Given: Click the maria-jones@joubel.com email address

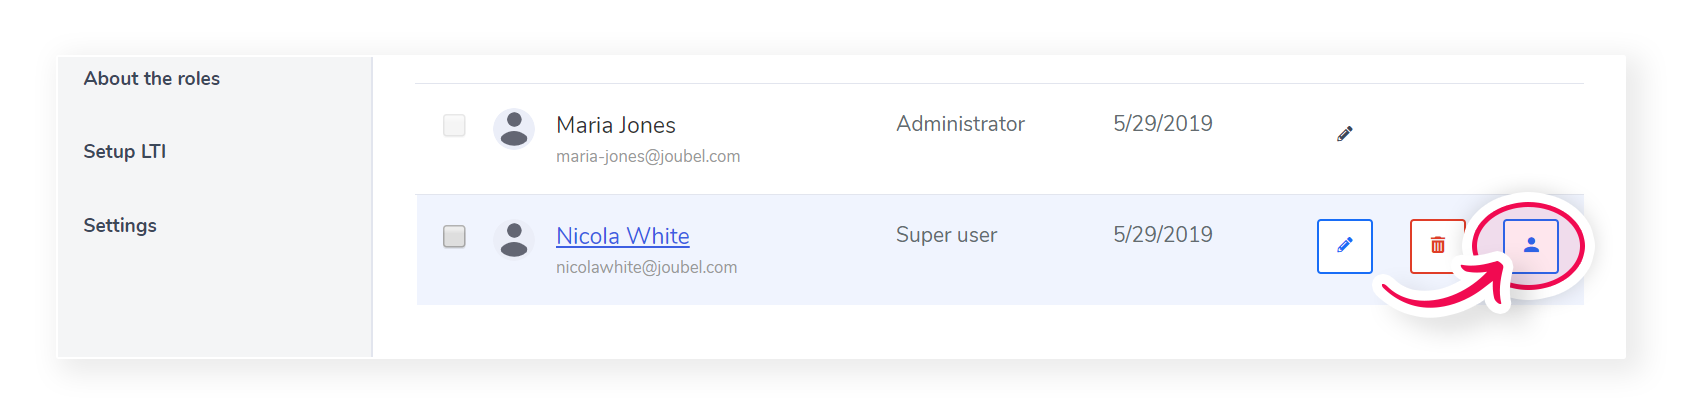Looking at the screenshot, I should pyautogui.click(x=648, y=157).
